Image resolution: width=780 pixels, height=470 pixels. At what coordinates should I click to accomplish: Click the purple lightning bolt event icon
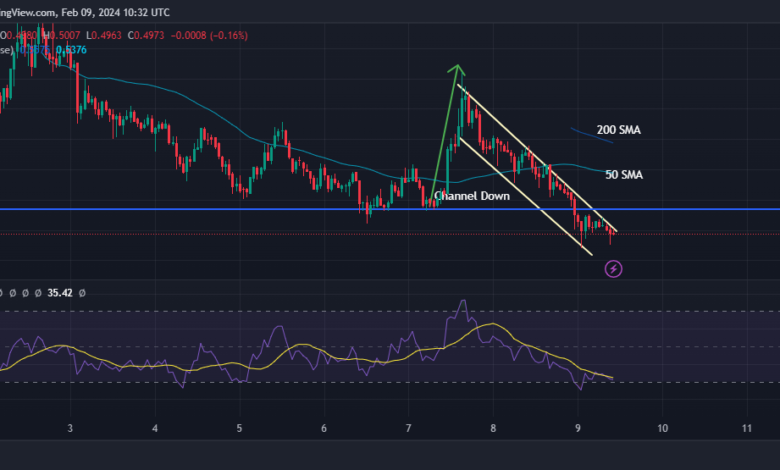pyautogui.click(x=615, y=268)
